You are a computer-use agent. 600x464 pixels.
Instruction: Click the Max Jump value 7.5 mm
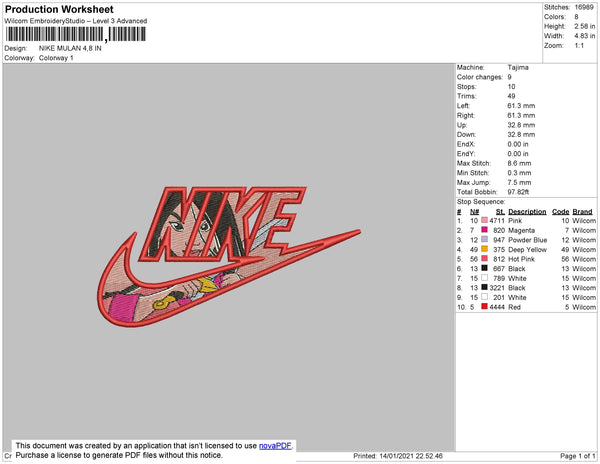tap(519, 182)
